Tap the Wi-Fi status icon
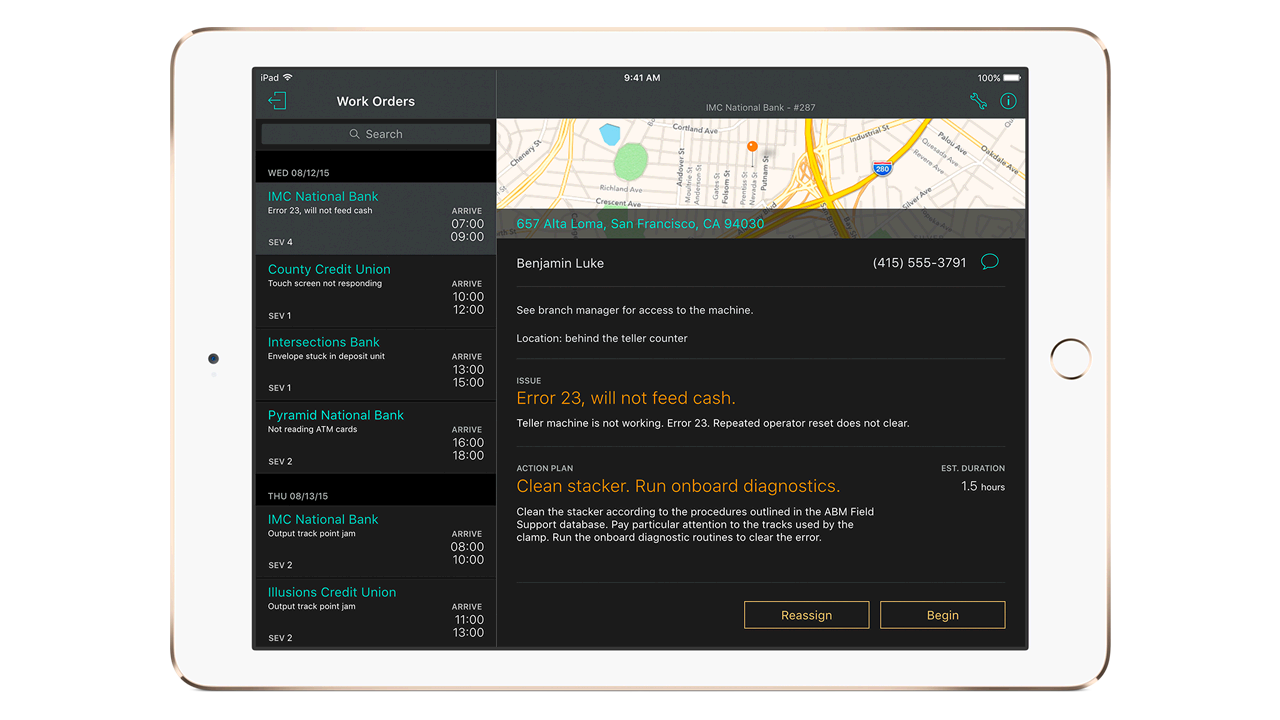The image size is (1280, 720). coord(287,78)
